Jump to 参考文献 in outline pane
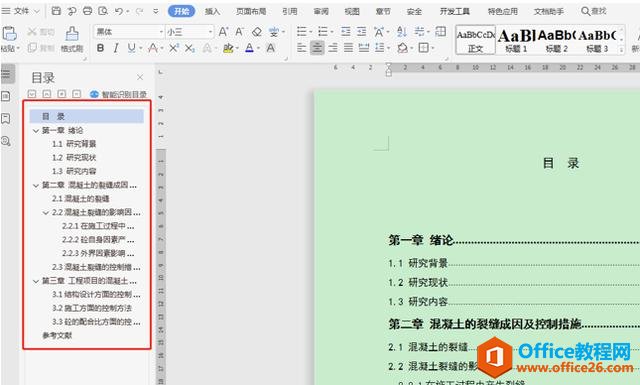The image size is (640, 385). pyautogui.click(x=57, y=335)
